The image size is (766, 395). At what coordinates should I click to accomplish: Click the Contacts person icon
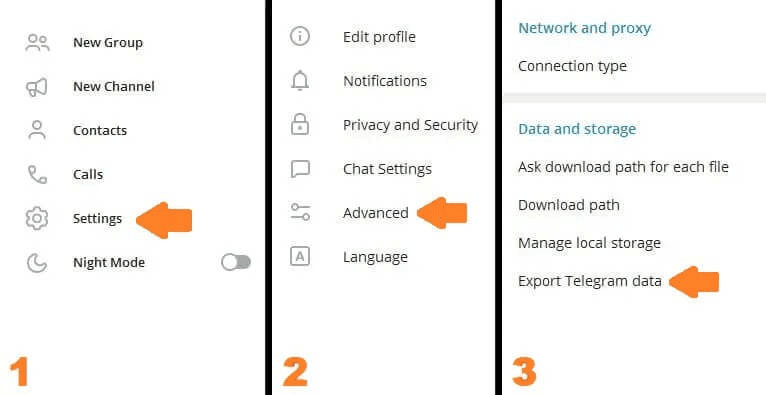pos(37,130)
